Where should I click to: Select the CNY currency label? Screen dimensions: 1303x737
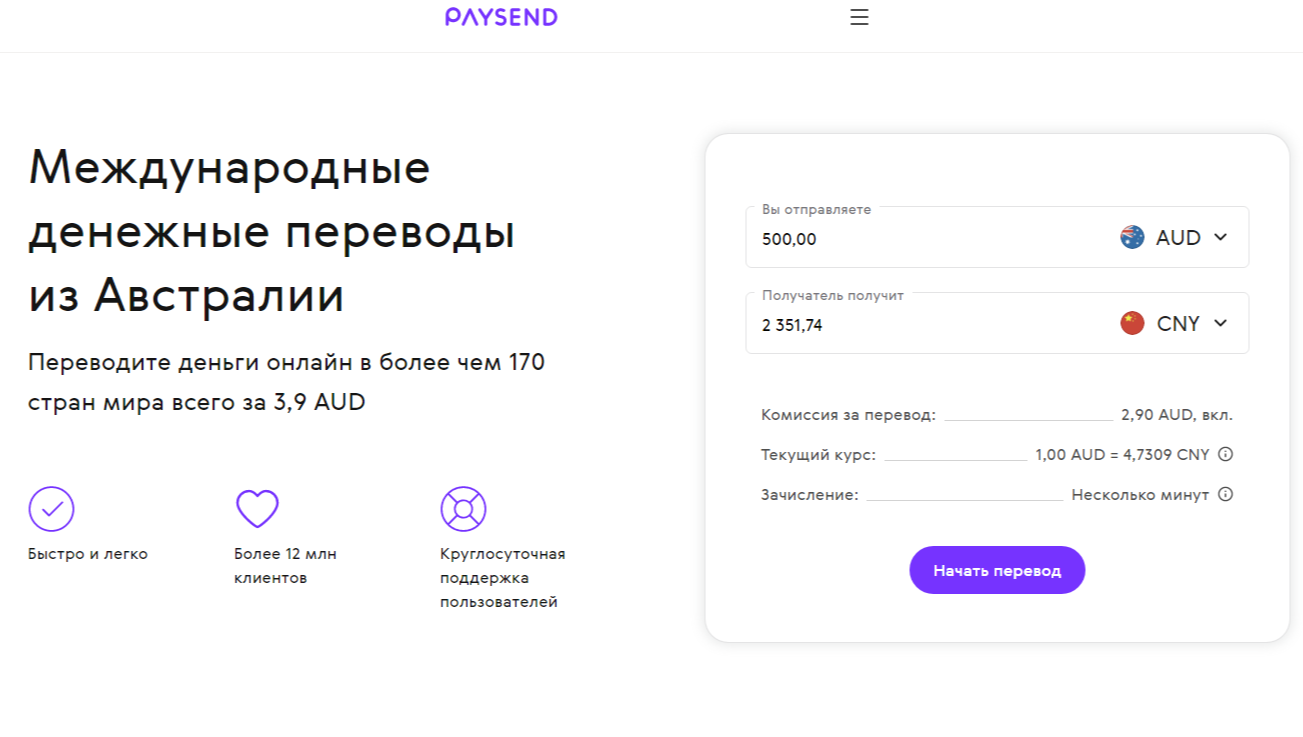(x=1178, y=324)
